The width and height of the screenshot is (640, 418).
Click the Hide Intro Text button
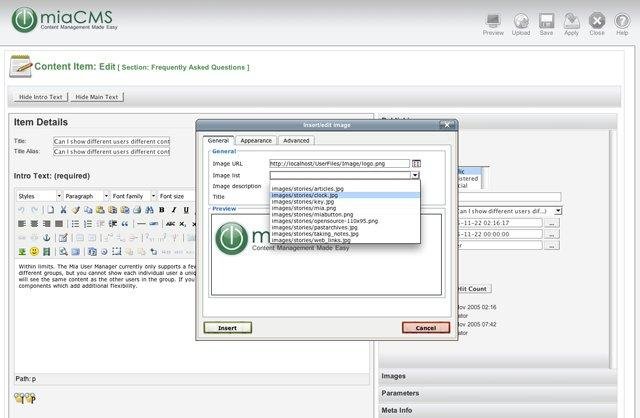coord(41,97)
